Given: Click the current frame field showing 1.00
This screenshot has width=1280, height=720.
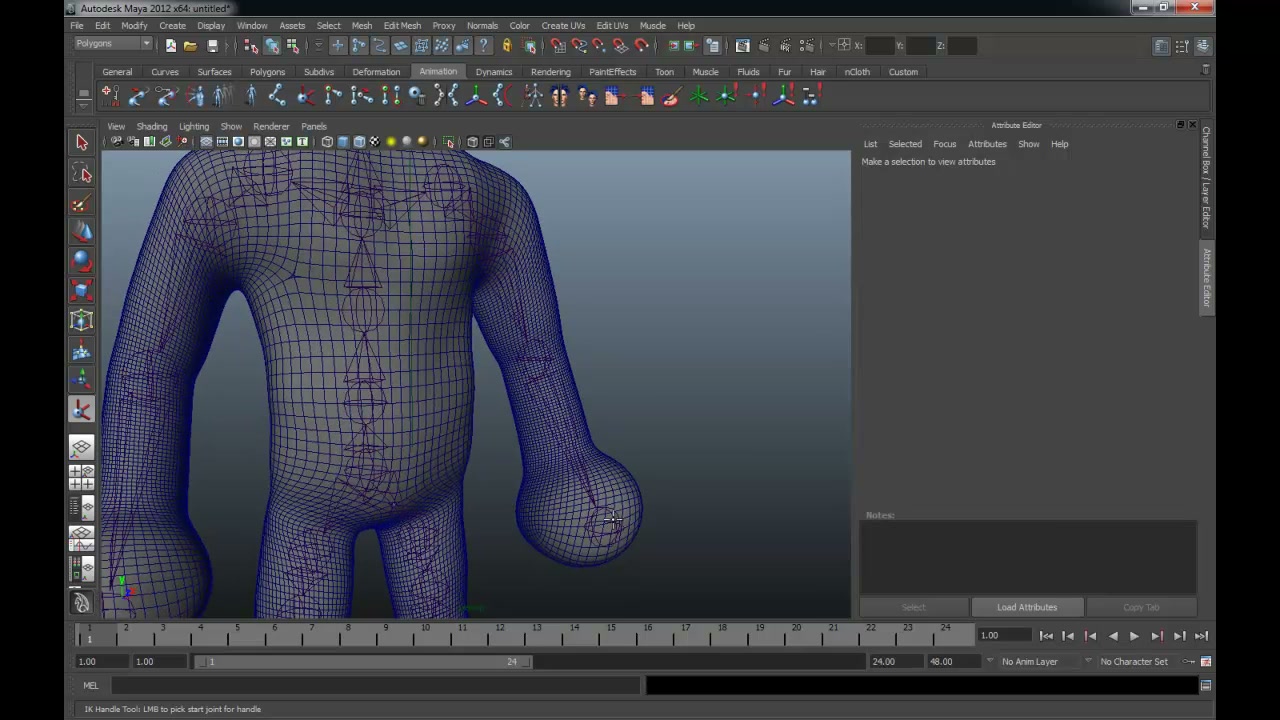Looking at the screenshot, I should (x=1004, y=636).
